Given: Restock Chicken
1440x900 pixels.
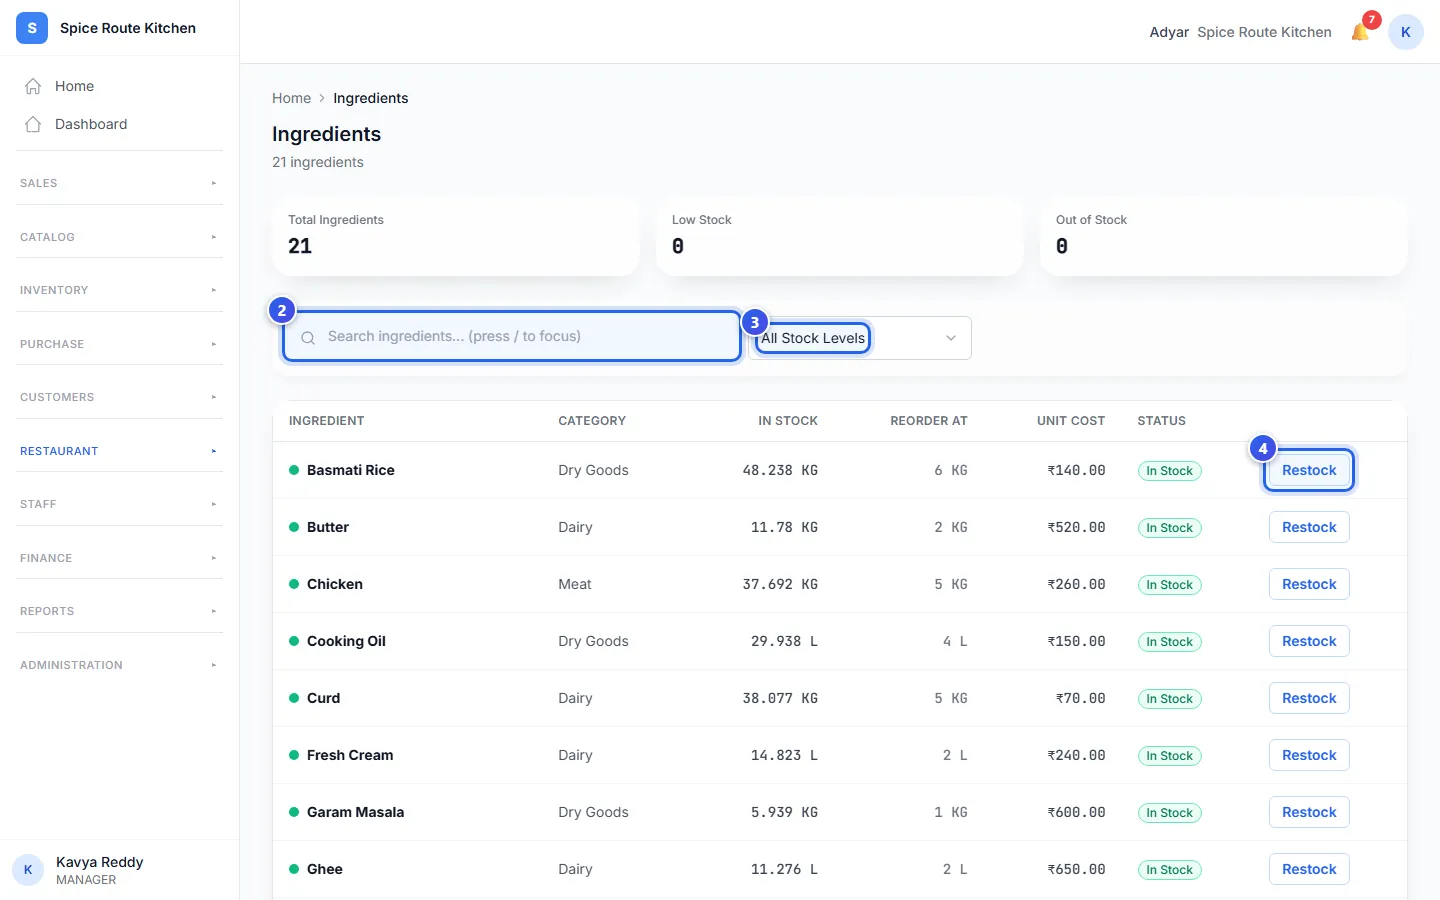Looking at the screenshot, I should tap(1309, 584).
